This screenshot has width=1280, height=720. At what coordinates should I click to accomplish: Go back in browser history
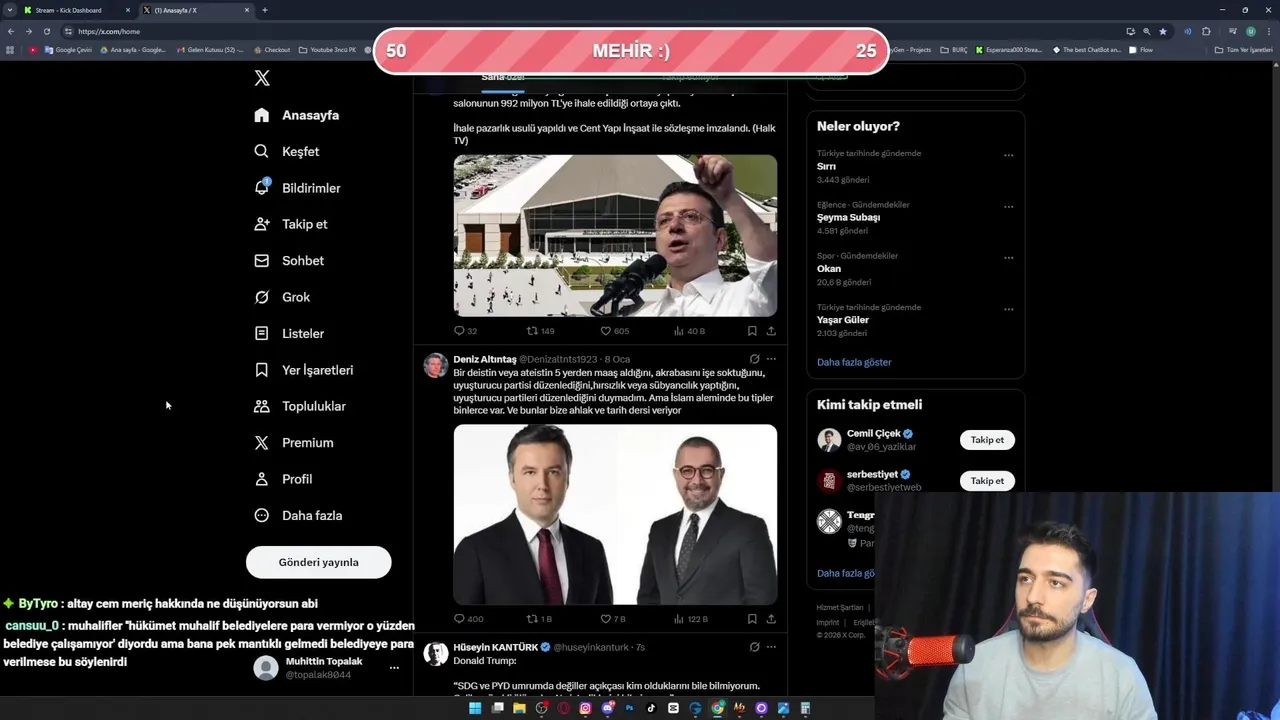tap(10, 31)
